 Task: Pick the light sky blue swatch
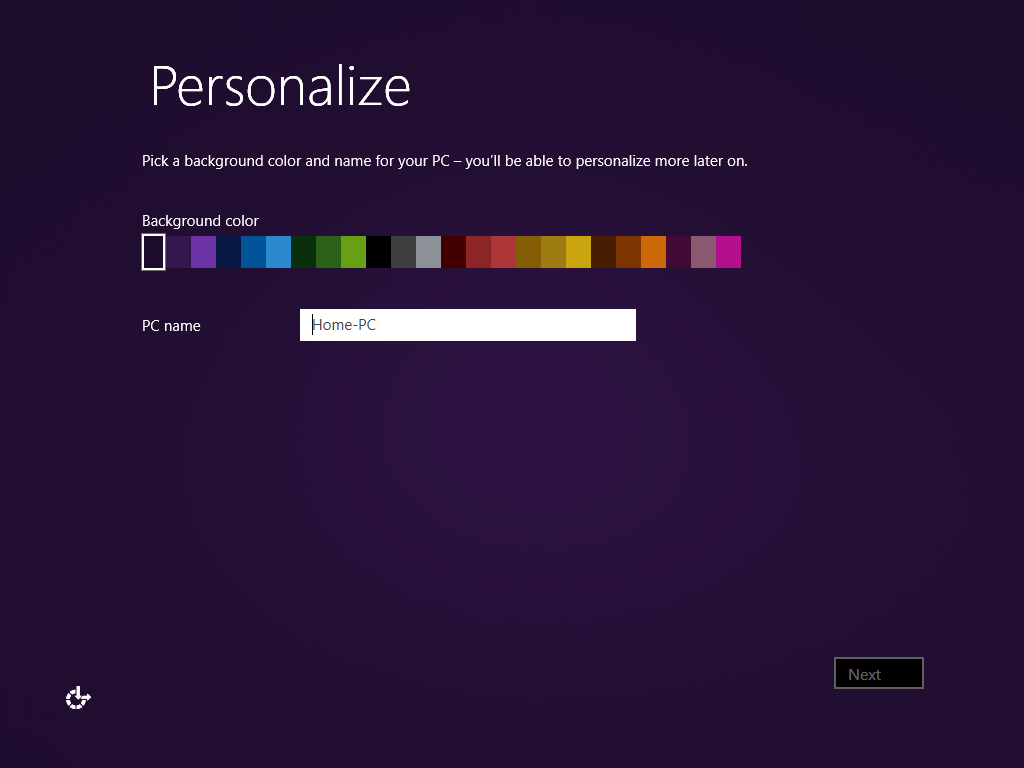coord(278,252)
